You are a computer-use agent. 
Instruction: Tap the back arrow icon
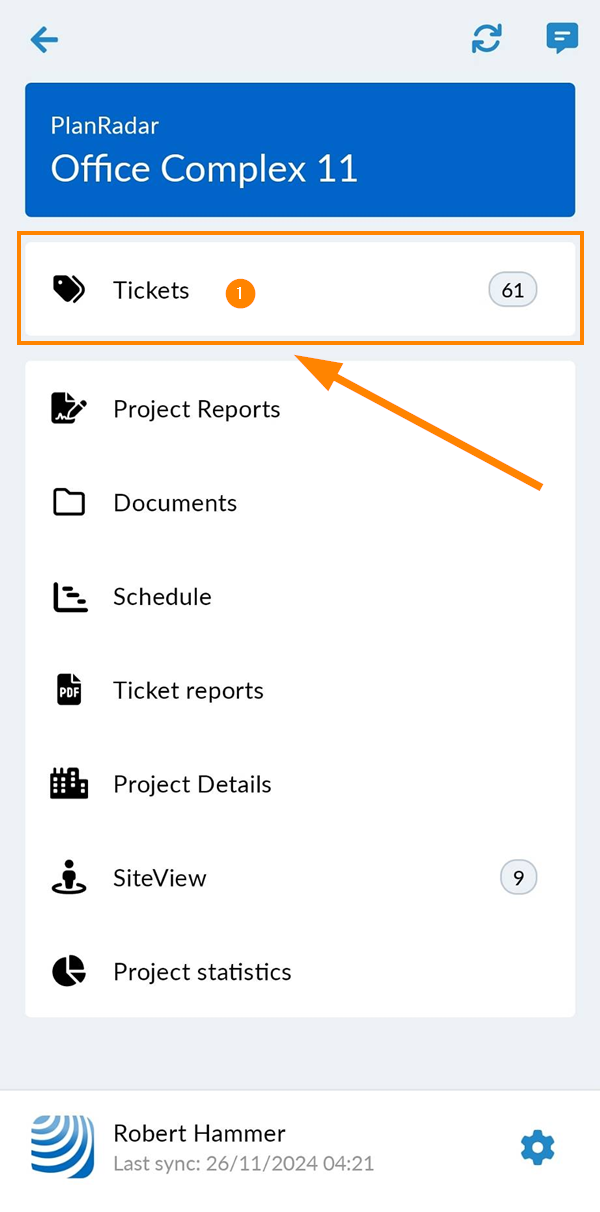44,40
